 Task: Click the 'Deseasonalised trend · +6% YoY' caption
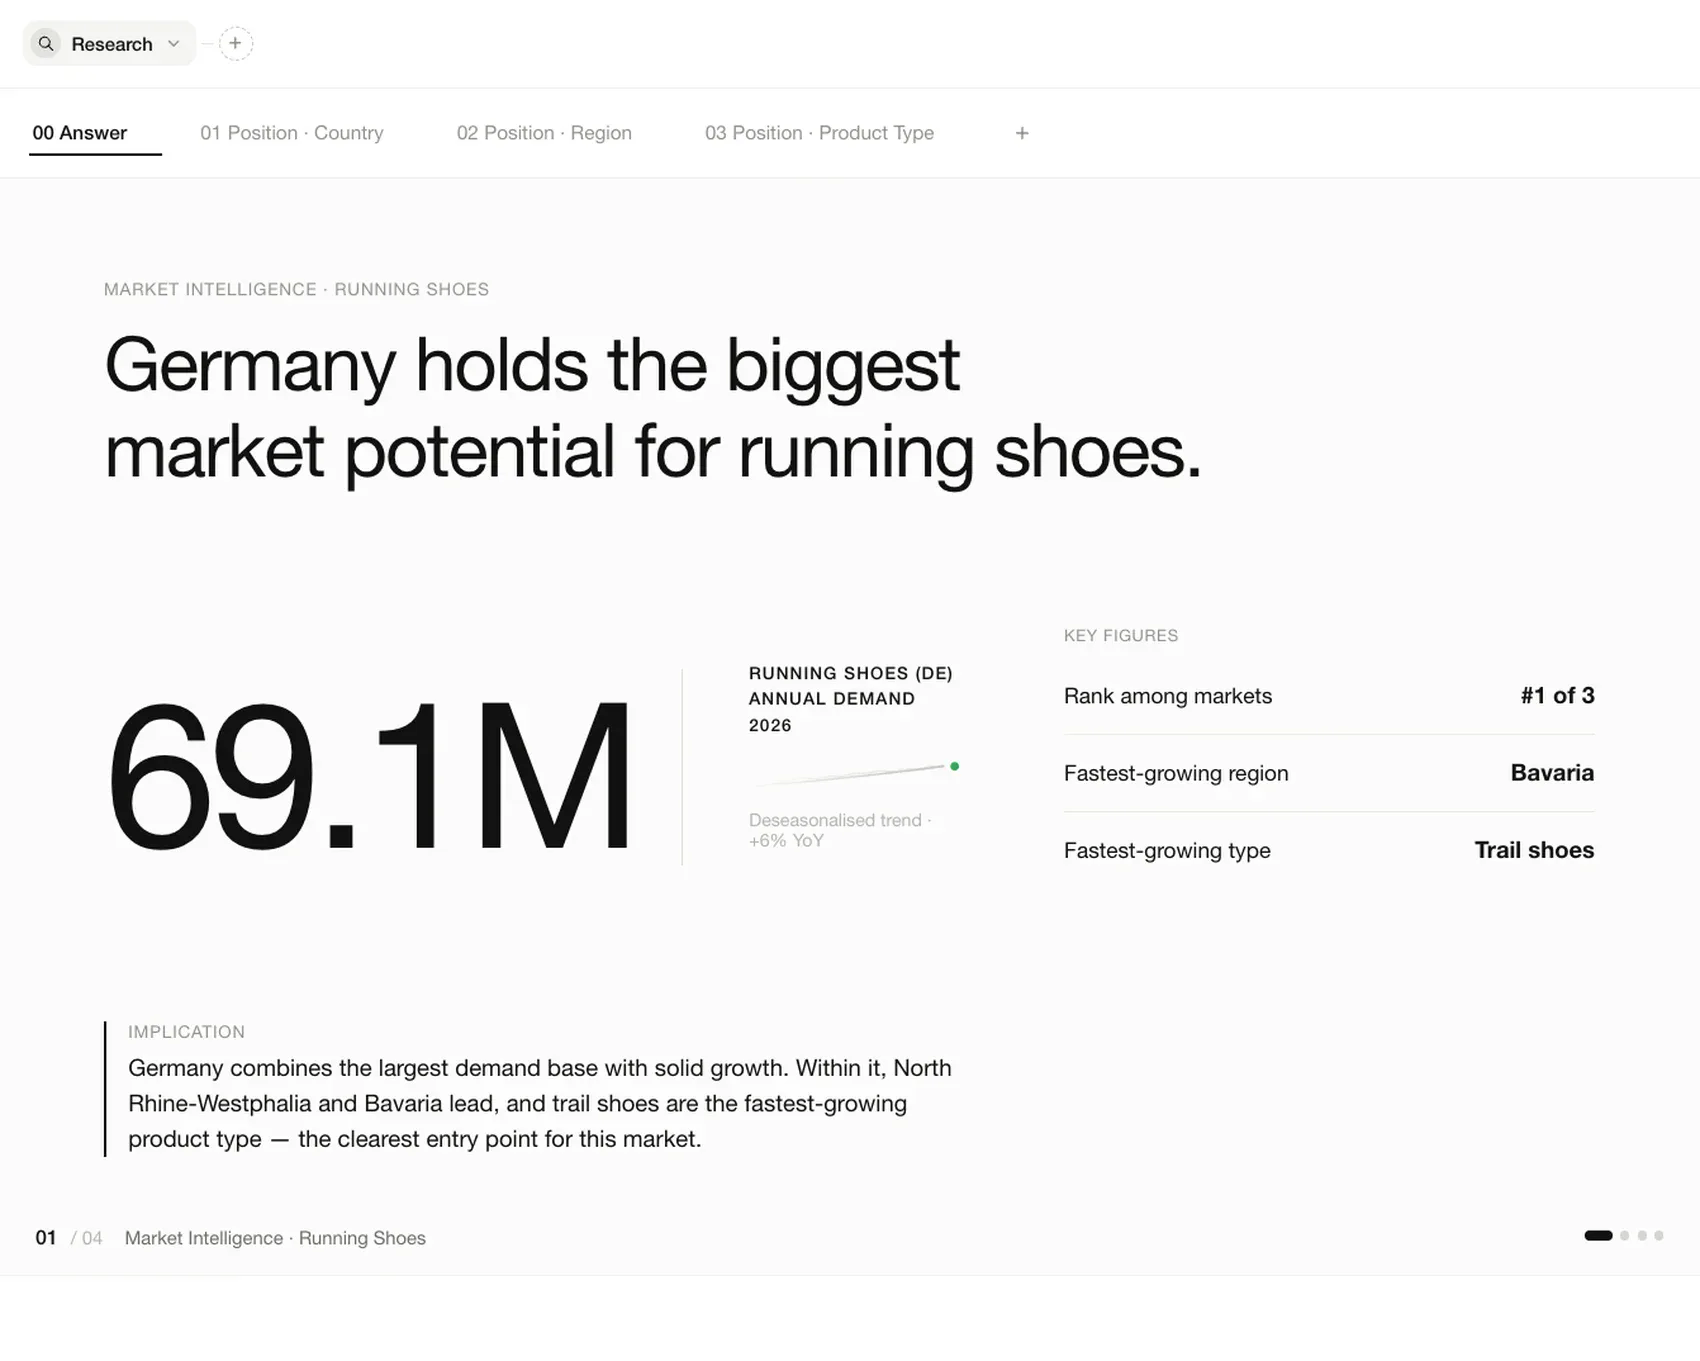[x=840, y=830]
